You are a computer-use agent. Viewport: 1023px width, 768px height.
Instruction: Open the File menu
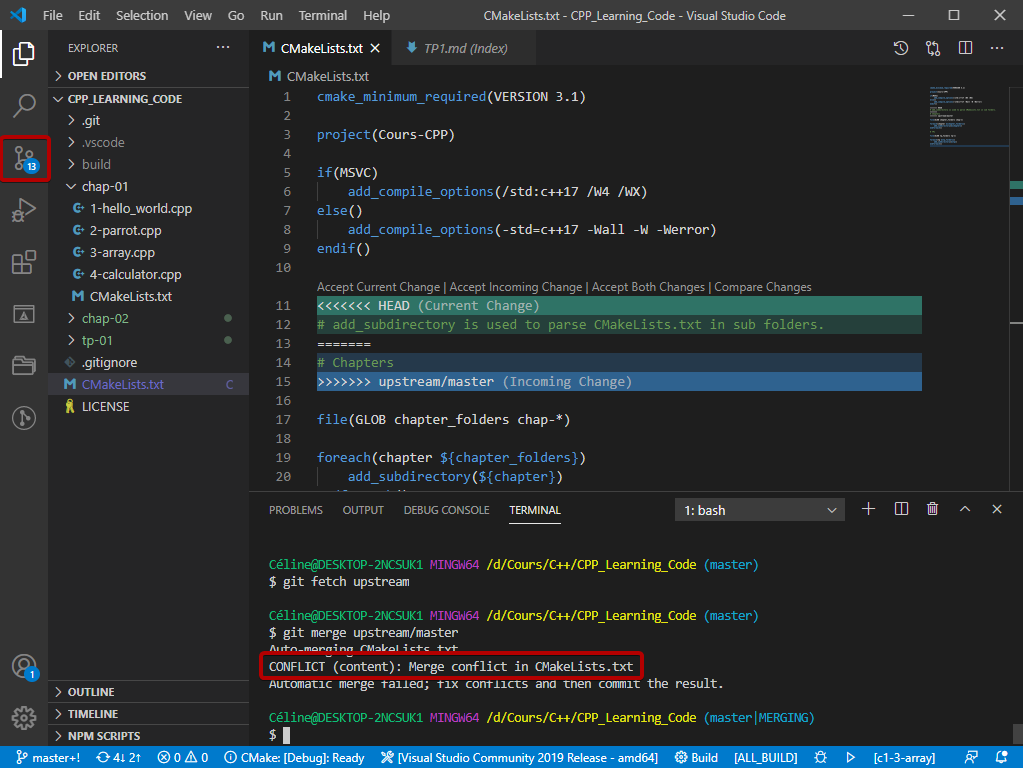point(53,15)
